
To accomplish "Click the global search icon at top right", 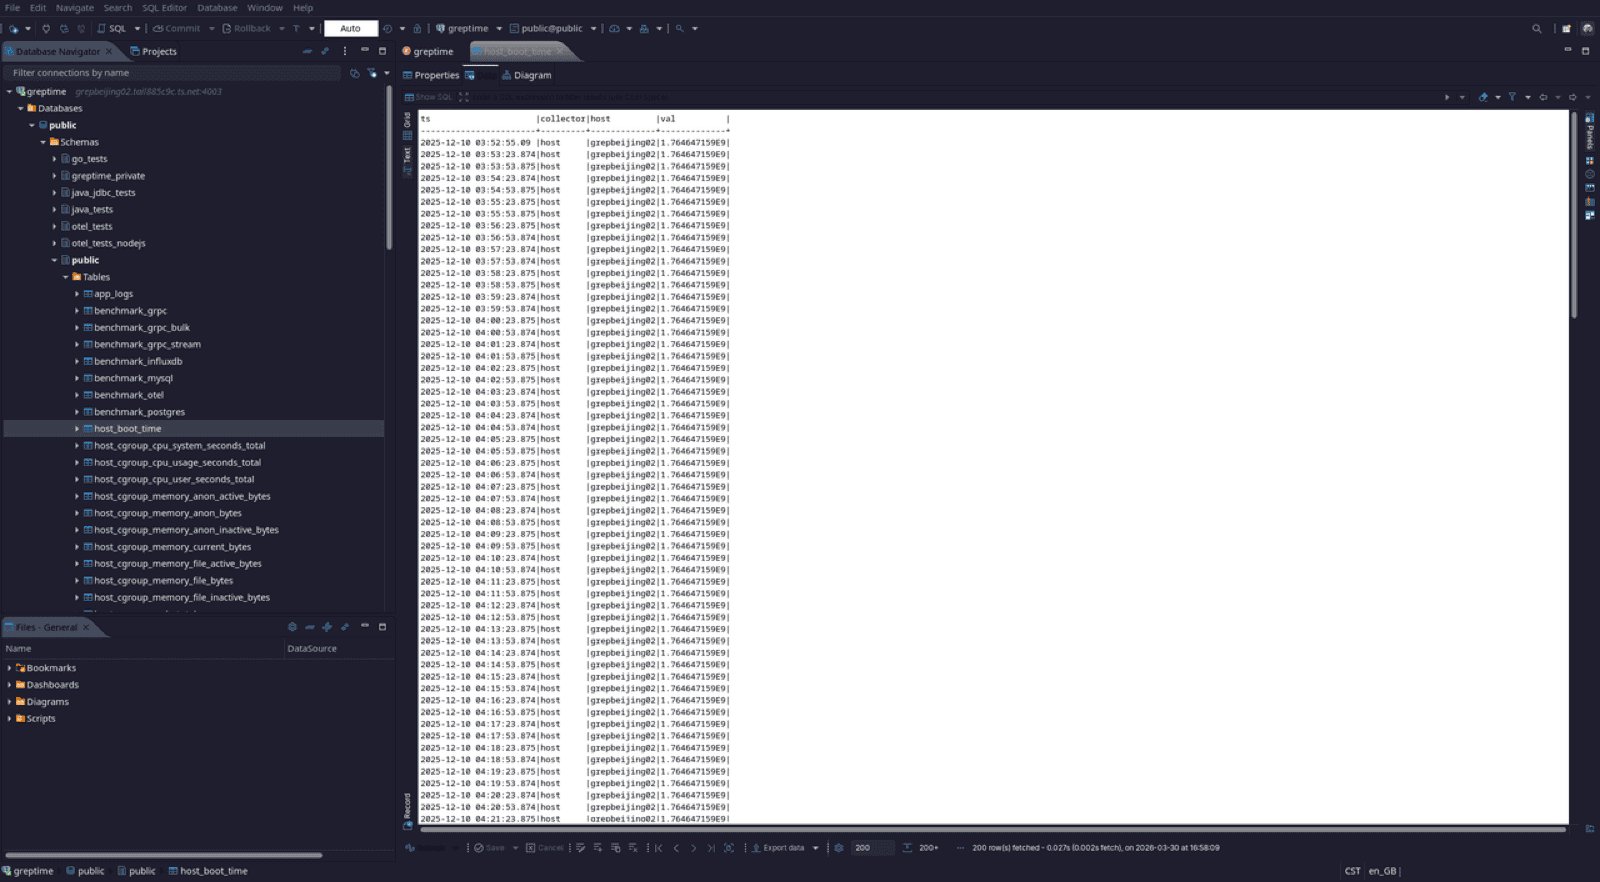I will [1537, 28].
